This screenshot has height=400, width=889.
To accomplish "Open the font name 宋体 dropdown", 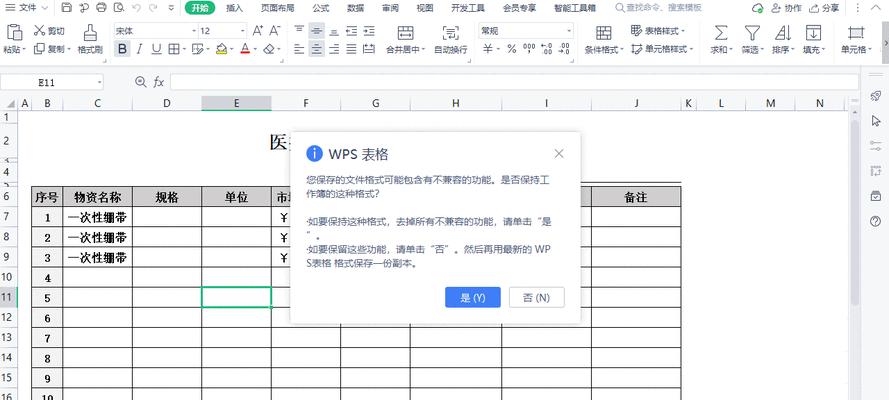I will tap(194, 31).
